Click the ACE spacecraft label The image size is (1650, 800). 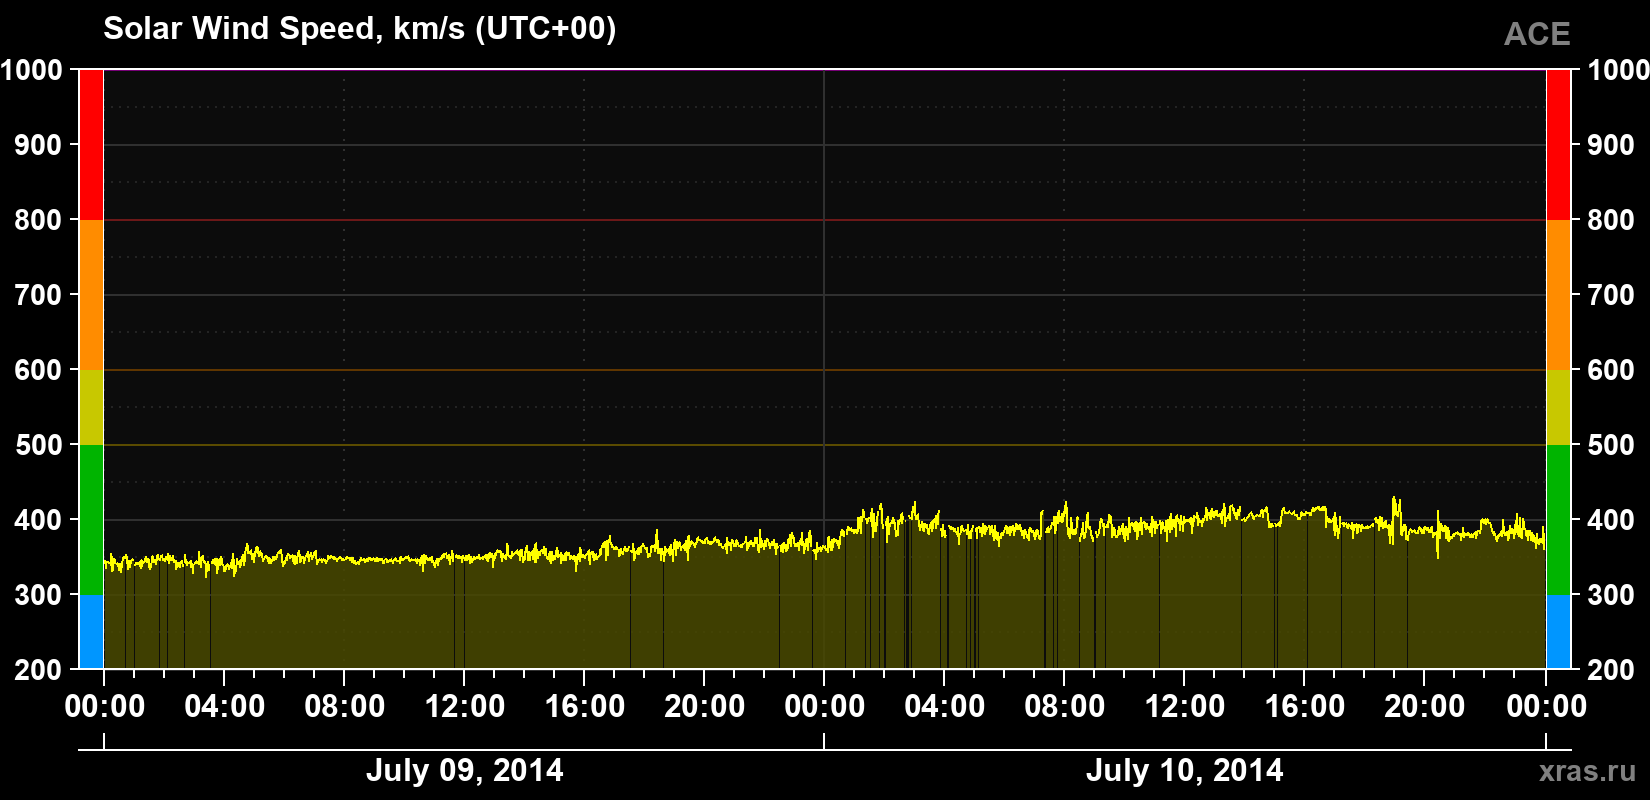[x=1537, y=34]
